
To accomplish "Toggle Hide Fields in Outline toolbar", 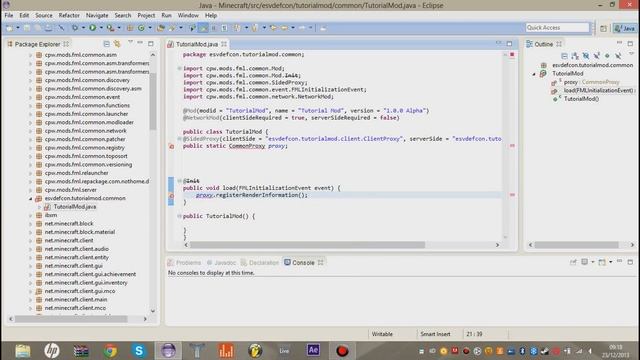I will point(586,56).
